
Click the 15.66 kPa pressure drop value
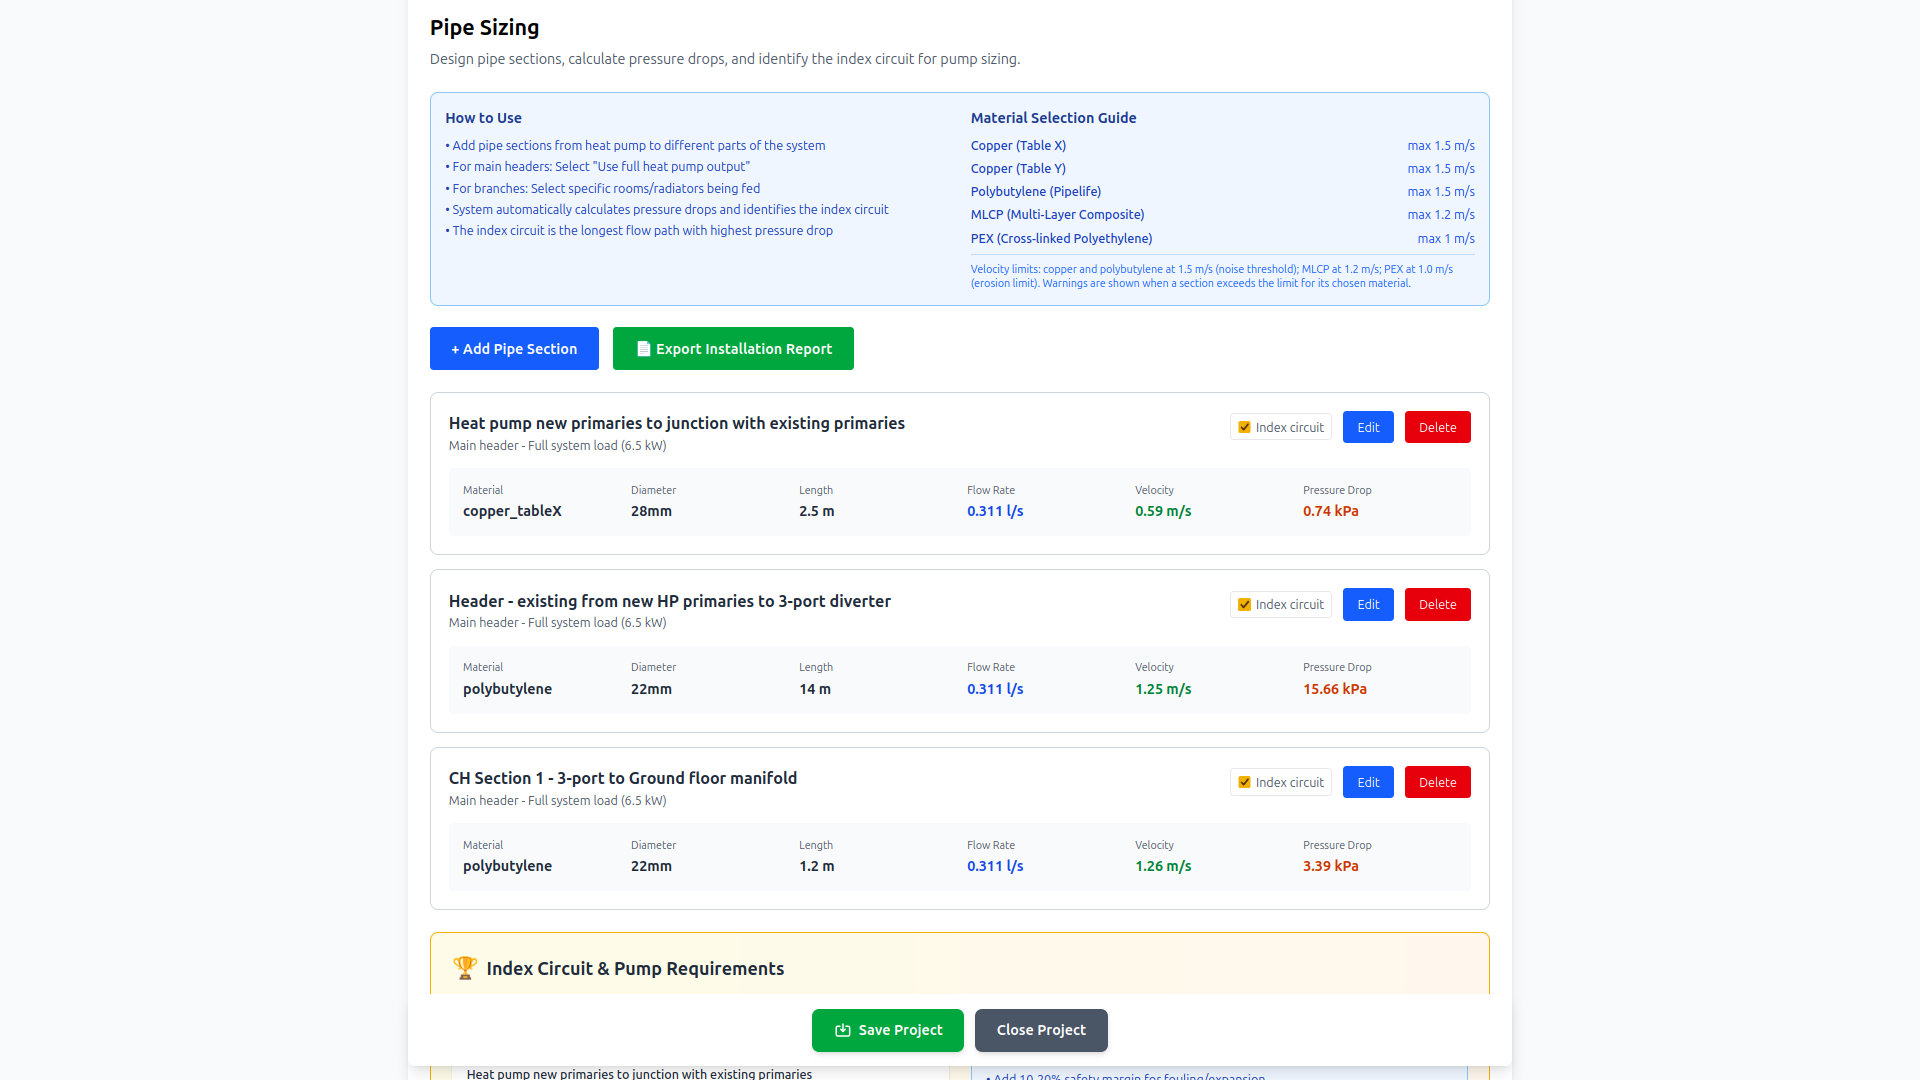coord(1334,689)
